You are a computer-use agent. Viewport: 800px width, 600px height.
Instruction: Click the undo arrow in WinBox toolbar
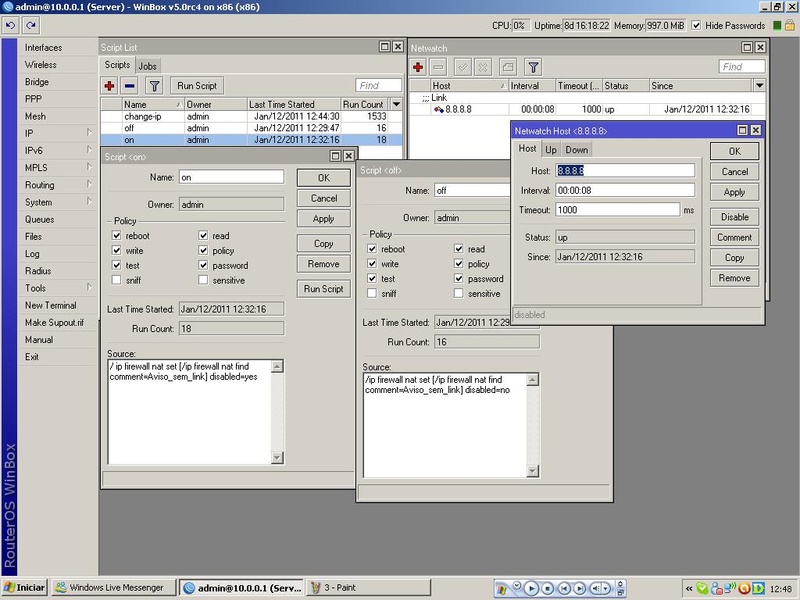11,24
